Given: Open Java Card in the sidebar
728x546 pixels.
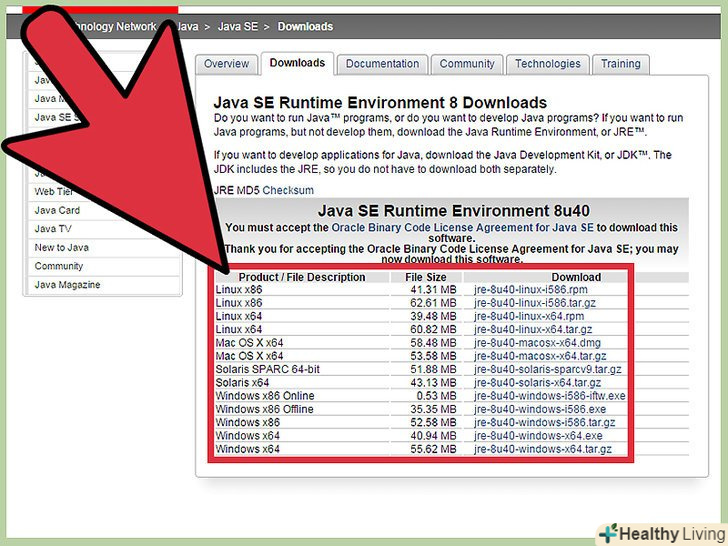Looking at the screenshot, I should click(57, 210).
